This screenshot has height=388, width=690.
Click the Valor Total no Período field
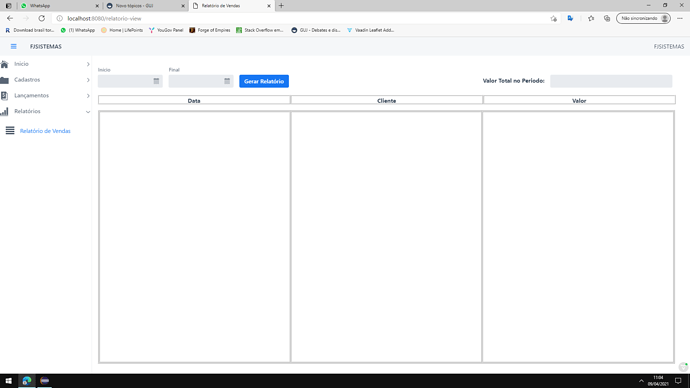click(611, 81)
